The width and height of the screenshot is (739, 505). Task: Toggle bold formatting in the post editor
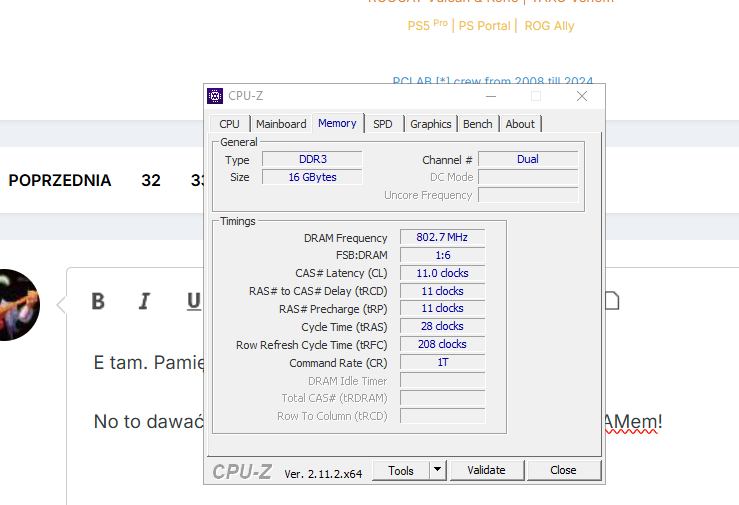(98, 301)
